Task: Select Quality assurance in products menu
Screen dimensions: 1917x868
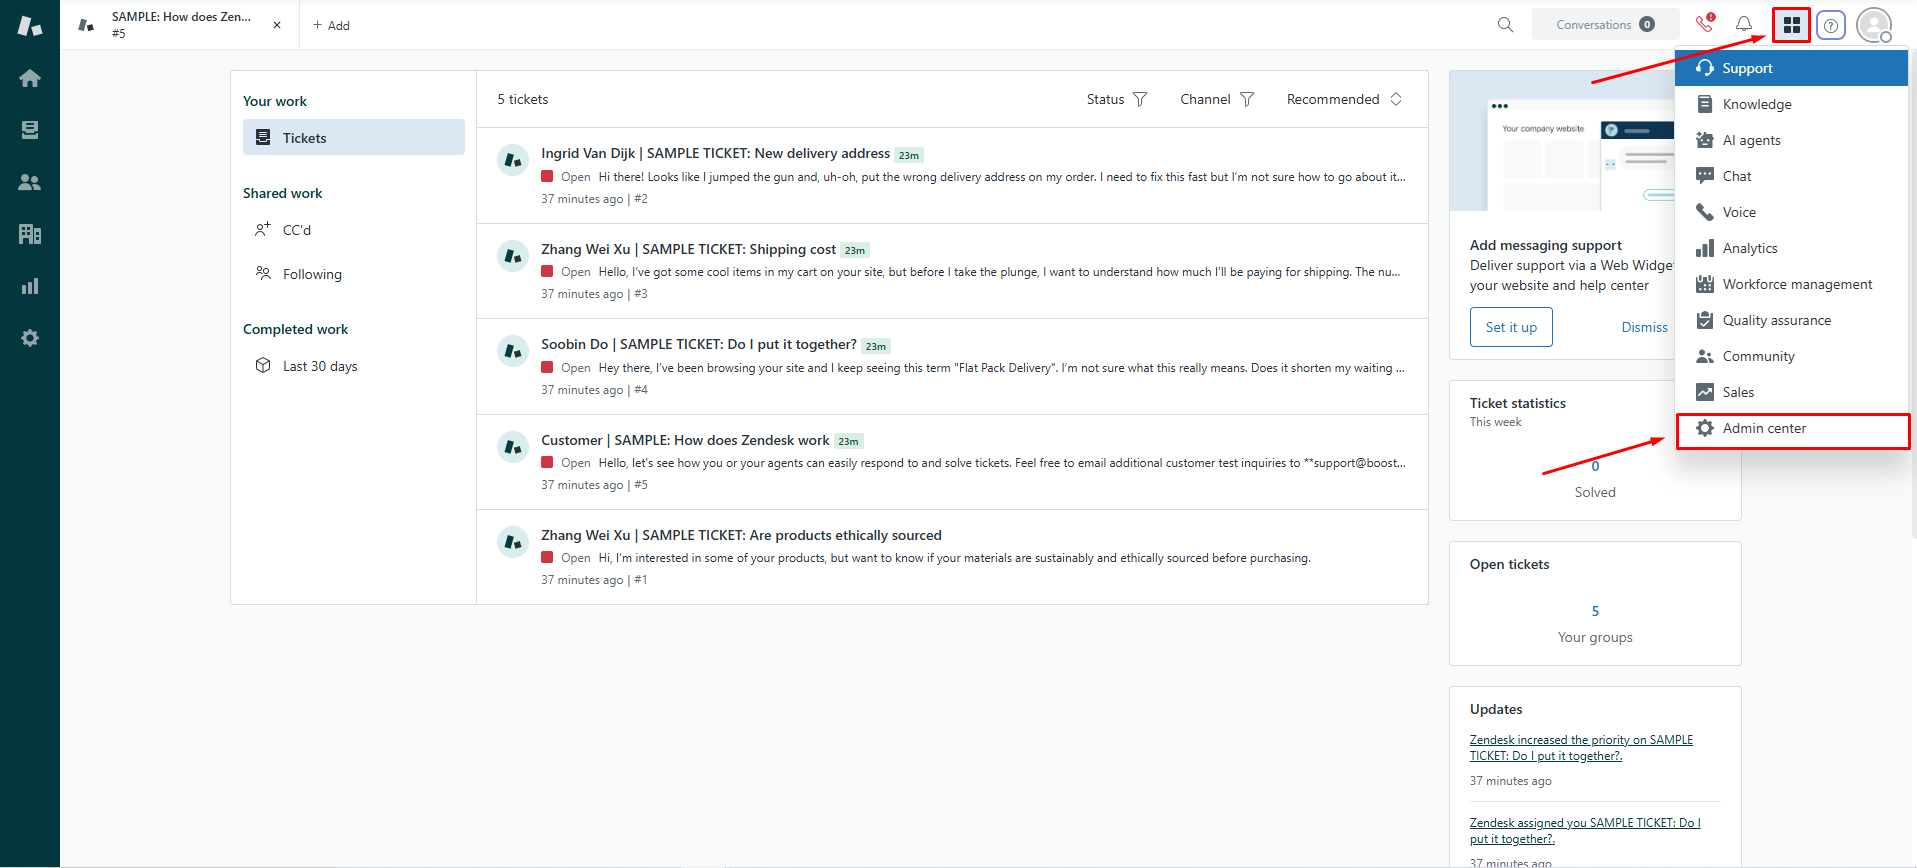Action: (x=1792, y=320)
